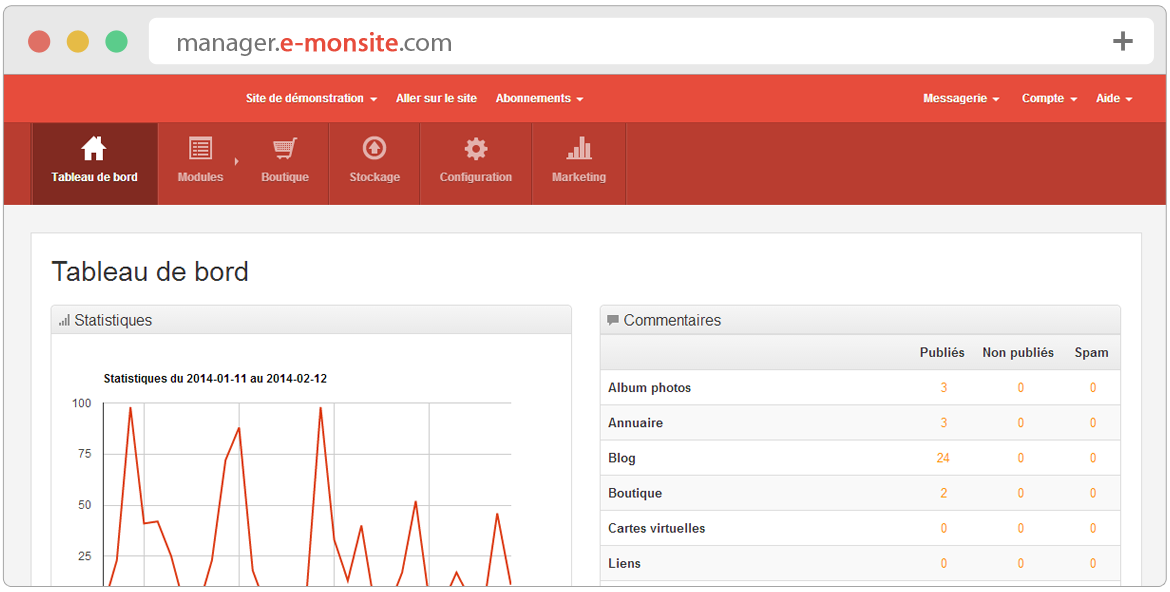The image size is (1170, 592).
Task: Expand the Site de démonstration dropdown
Action: 311,99
